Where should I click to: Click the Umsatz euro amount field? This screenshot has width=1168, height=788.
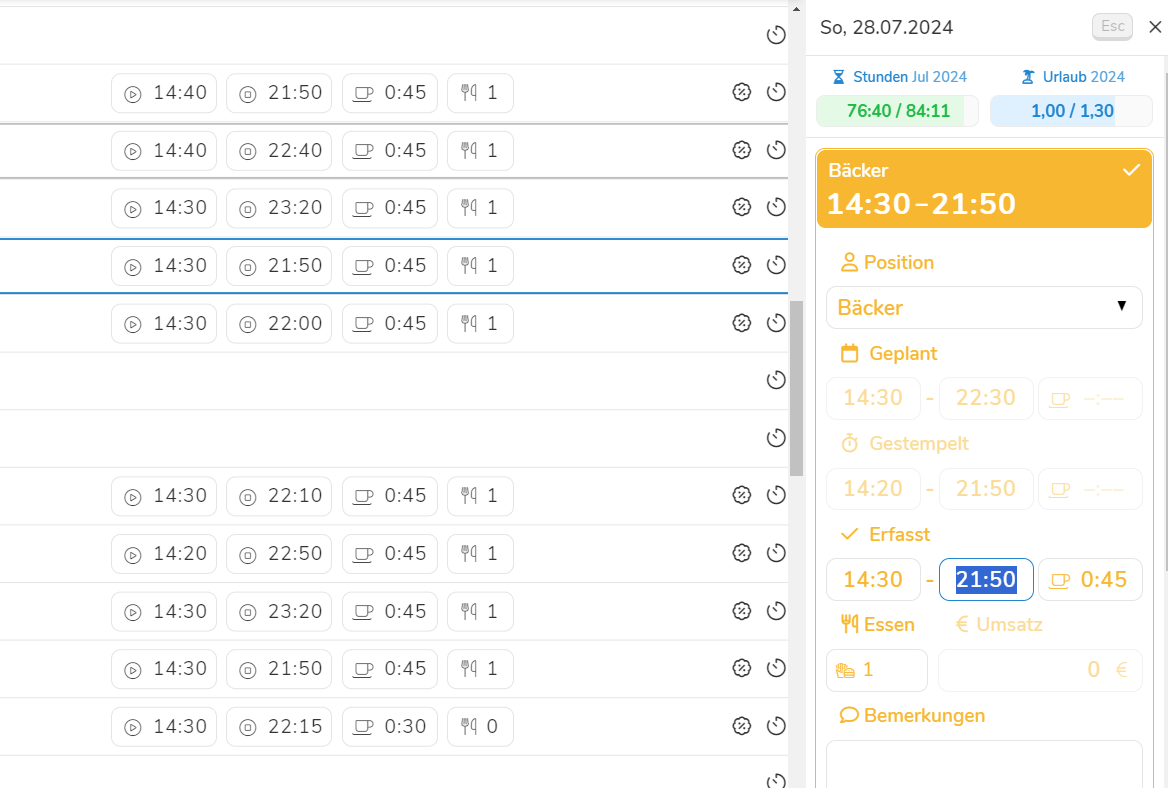point(1040,670)
